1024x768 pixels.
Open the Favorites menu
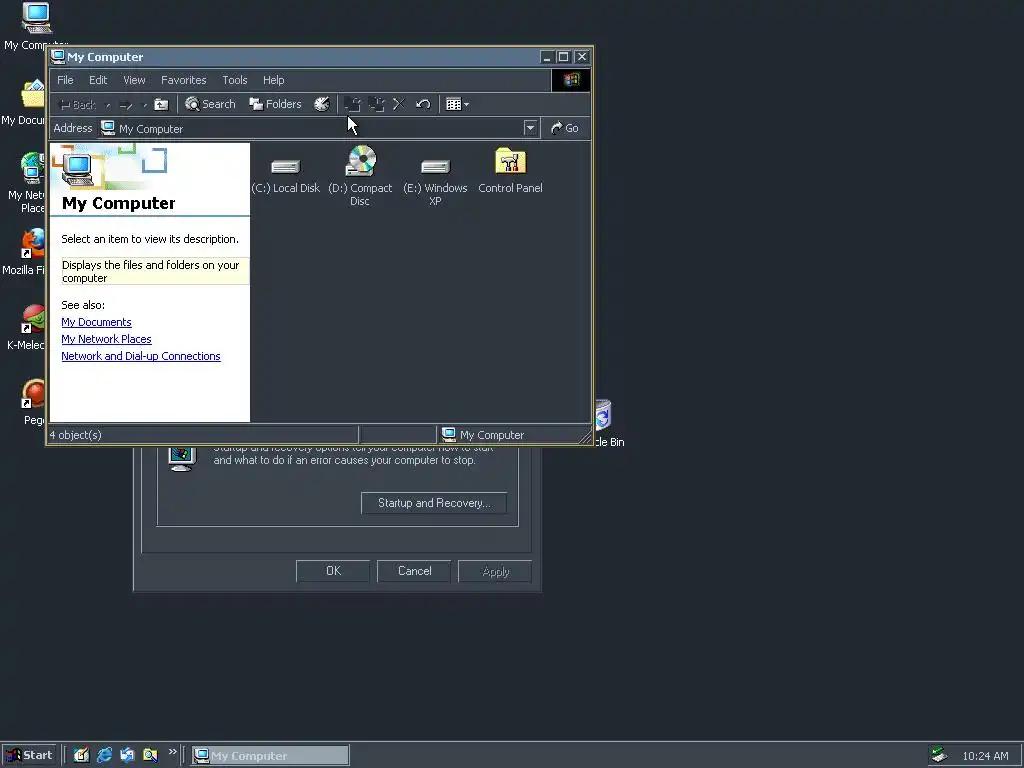(x=184, y=80)
